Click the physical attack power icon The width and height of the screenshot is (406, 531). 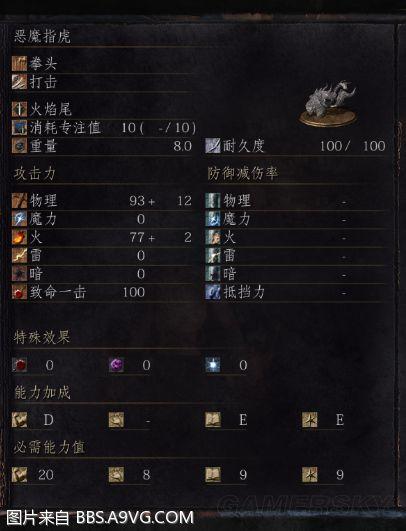click(x=19, y=200)
